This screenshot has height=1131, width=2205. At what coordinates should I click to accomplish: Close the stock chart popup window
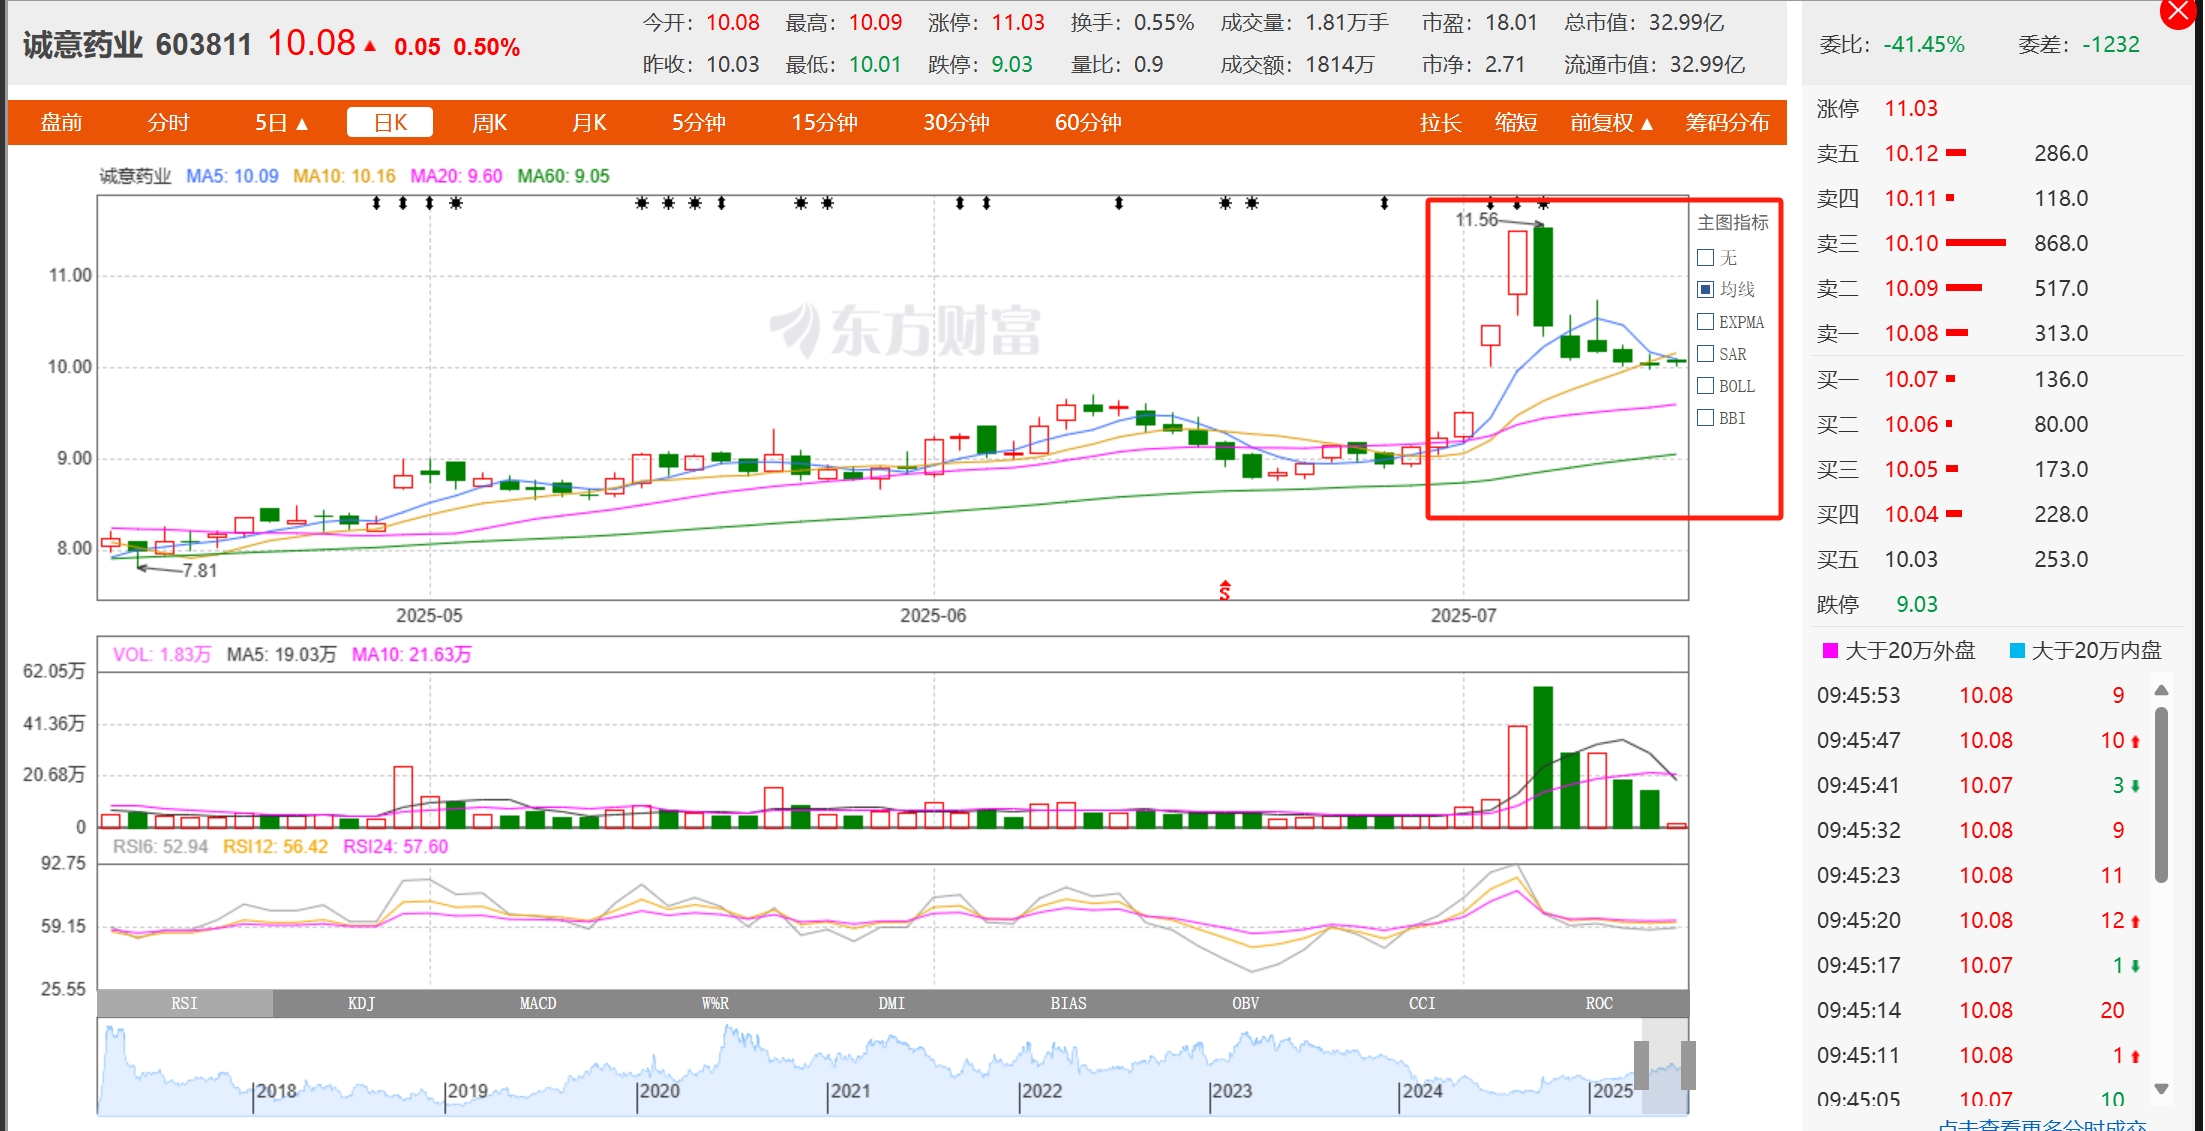click(2178, 13)
